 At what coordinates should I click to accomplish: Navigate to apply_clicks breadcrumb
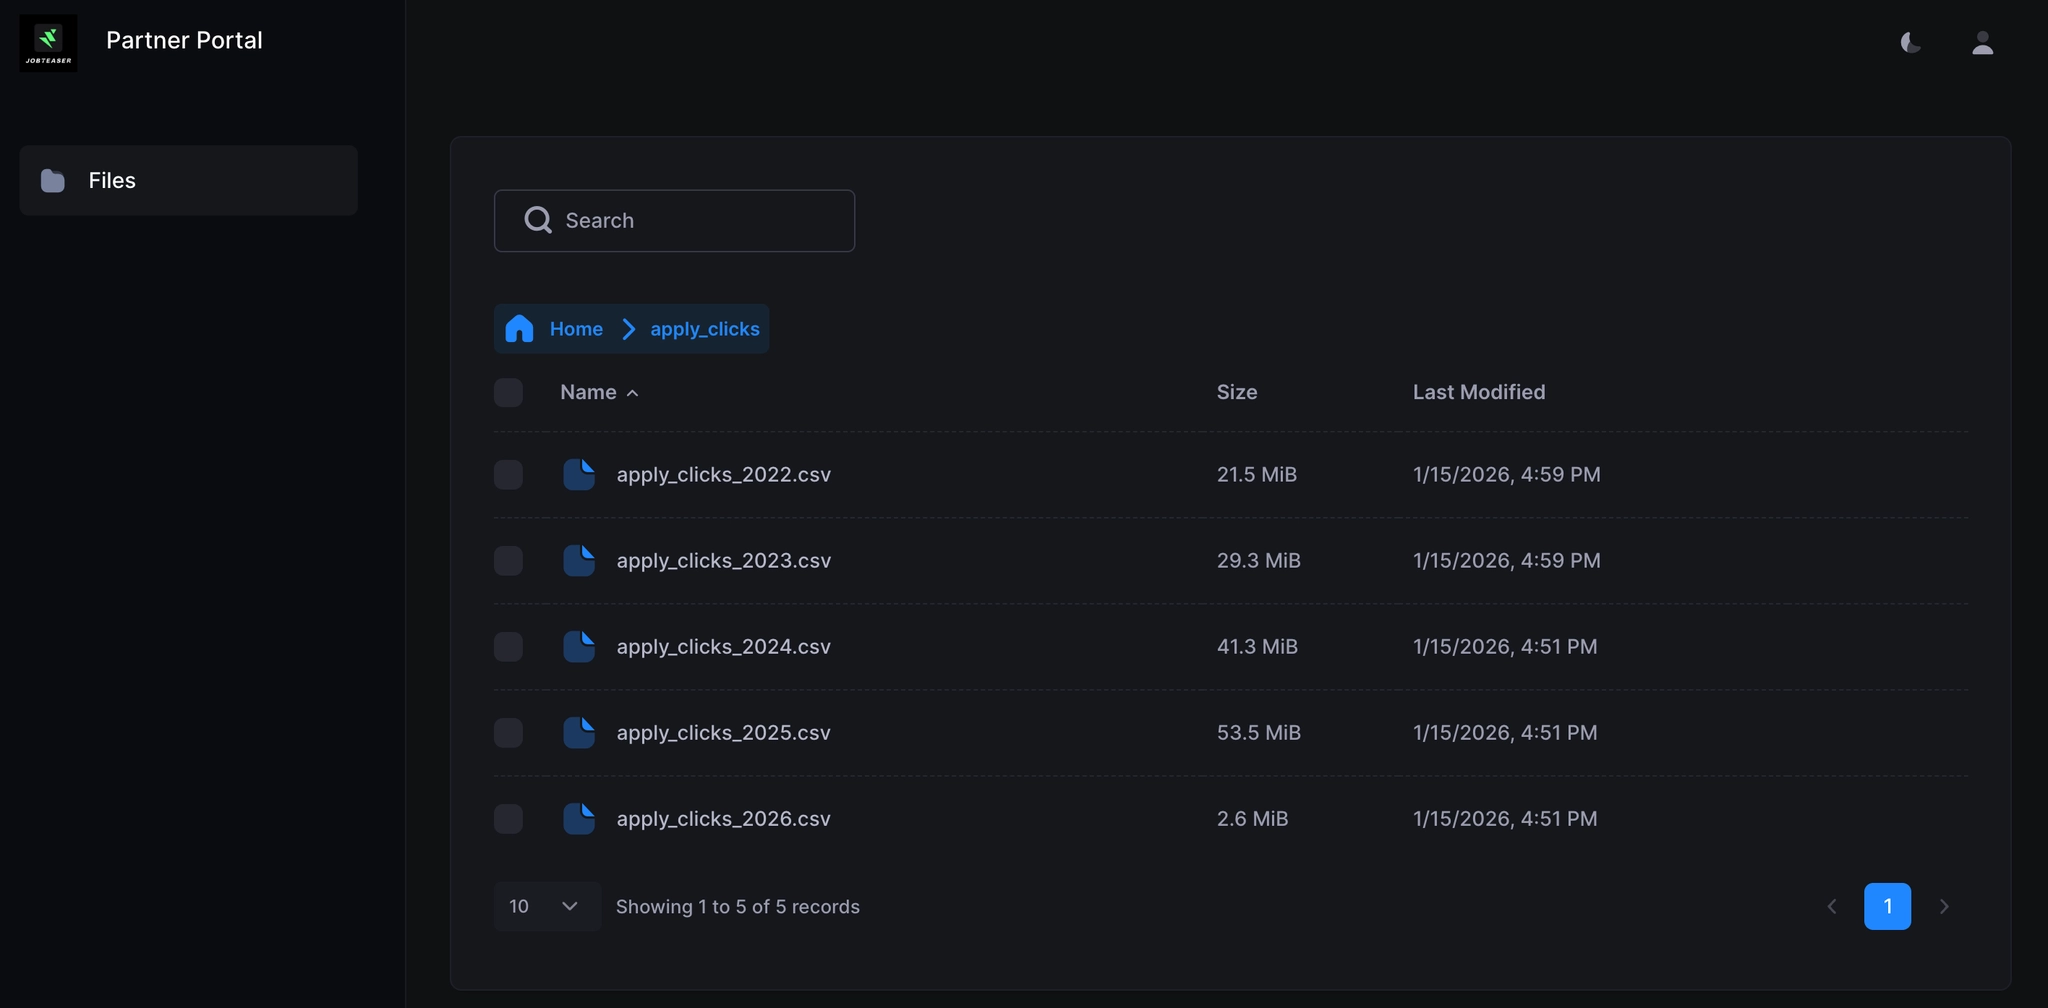[704, 329]
